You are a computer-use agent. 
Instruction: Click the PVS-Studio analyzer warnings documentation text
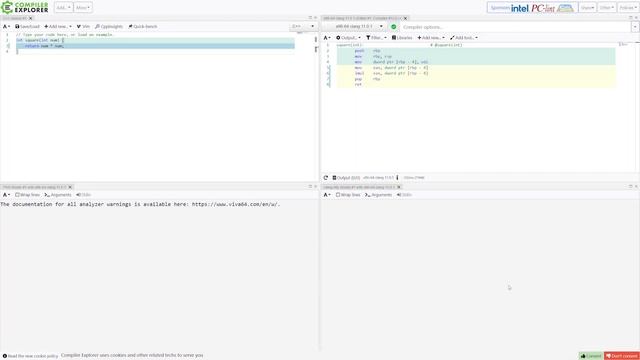pos(140,204)
